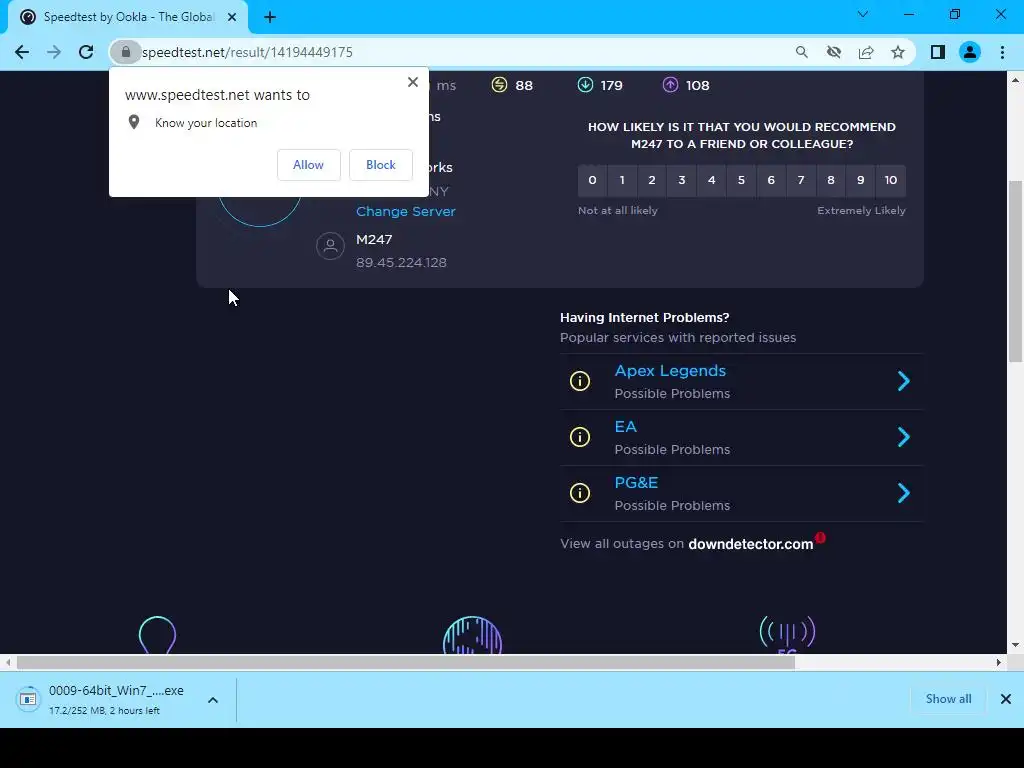Click the striped globe icon

pos(472,635)
